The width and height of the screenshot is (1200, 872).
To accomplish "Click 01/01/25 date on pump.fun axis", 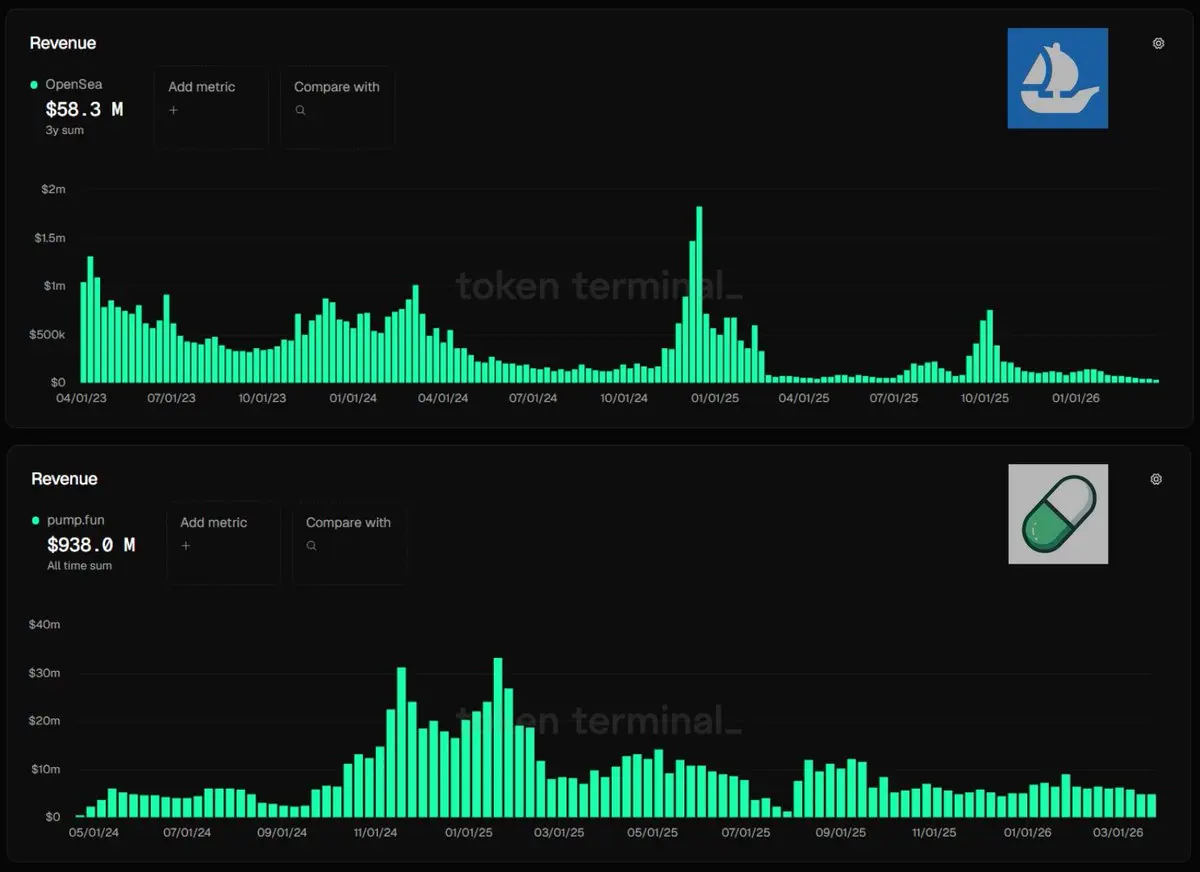I will (469, 832).
